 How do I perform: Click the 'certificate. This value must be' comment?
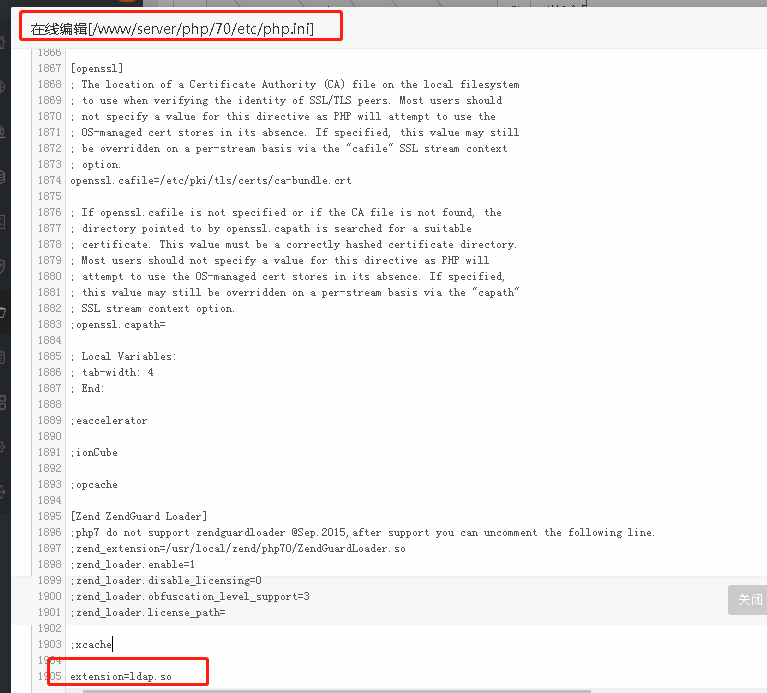click(293, 245)
